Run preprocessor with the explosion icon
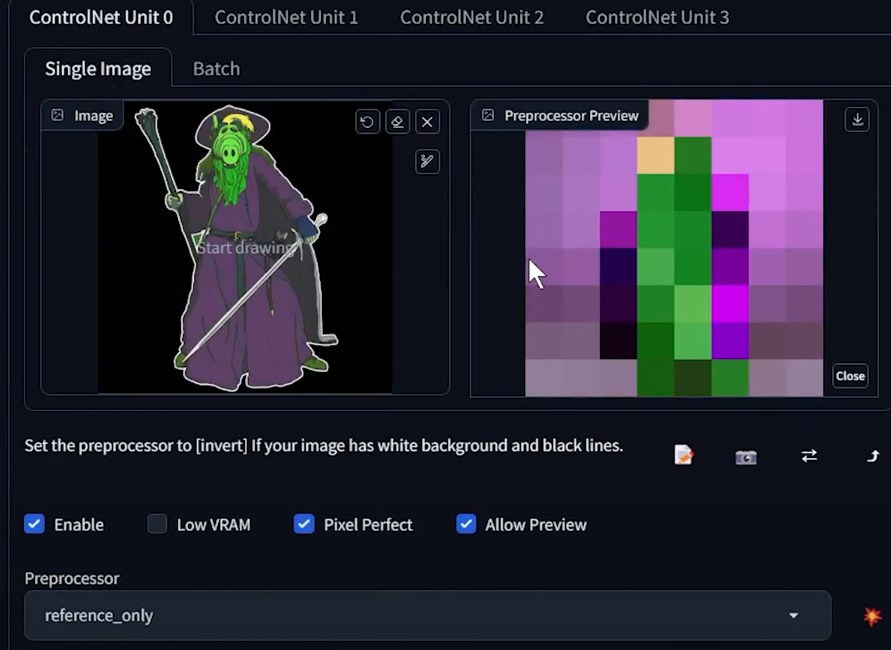The image size is (891, 650). coord(872,616)
